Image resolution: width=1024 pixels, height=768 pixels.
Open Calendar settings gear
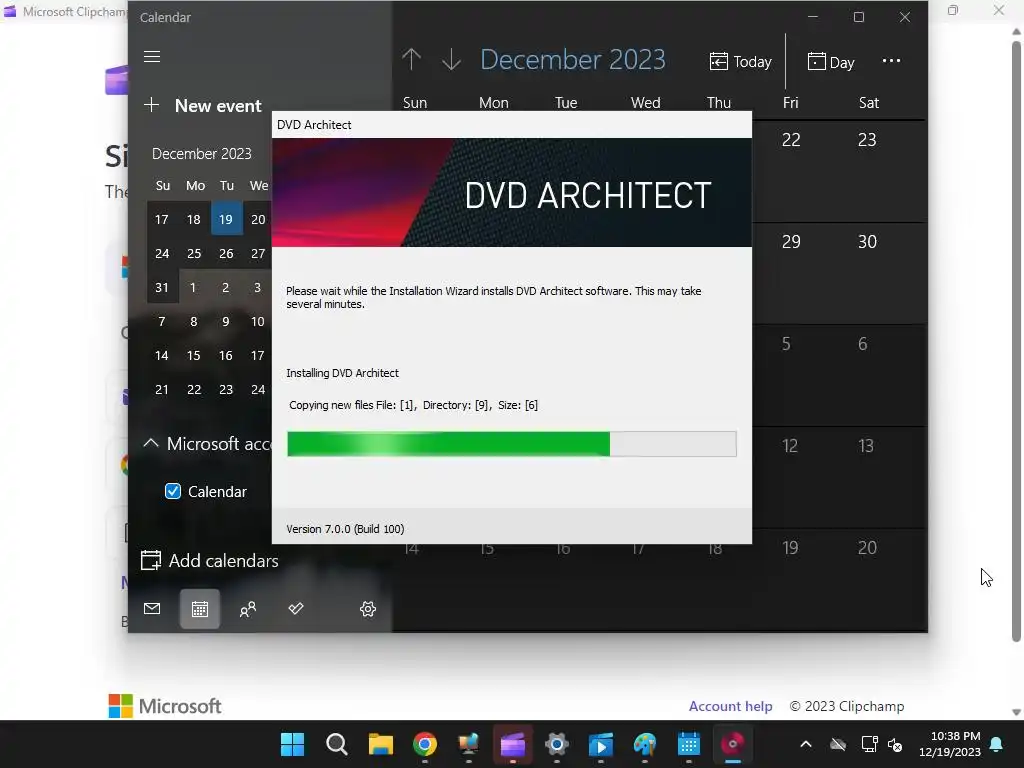368,609
